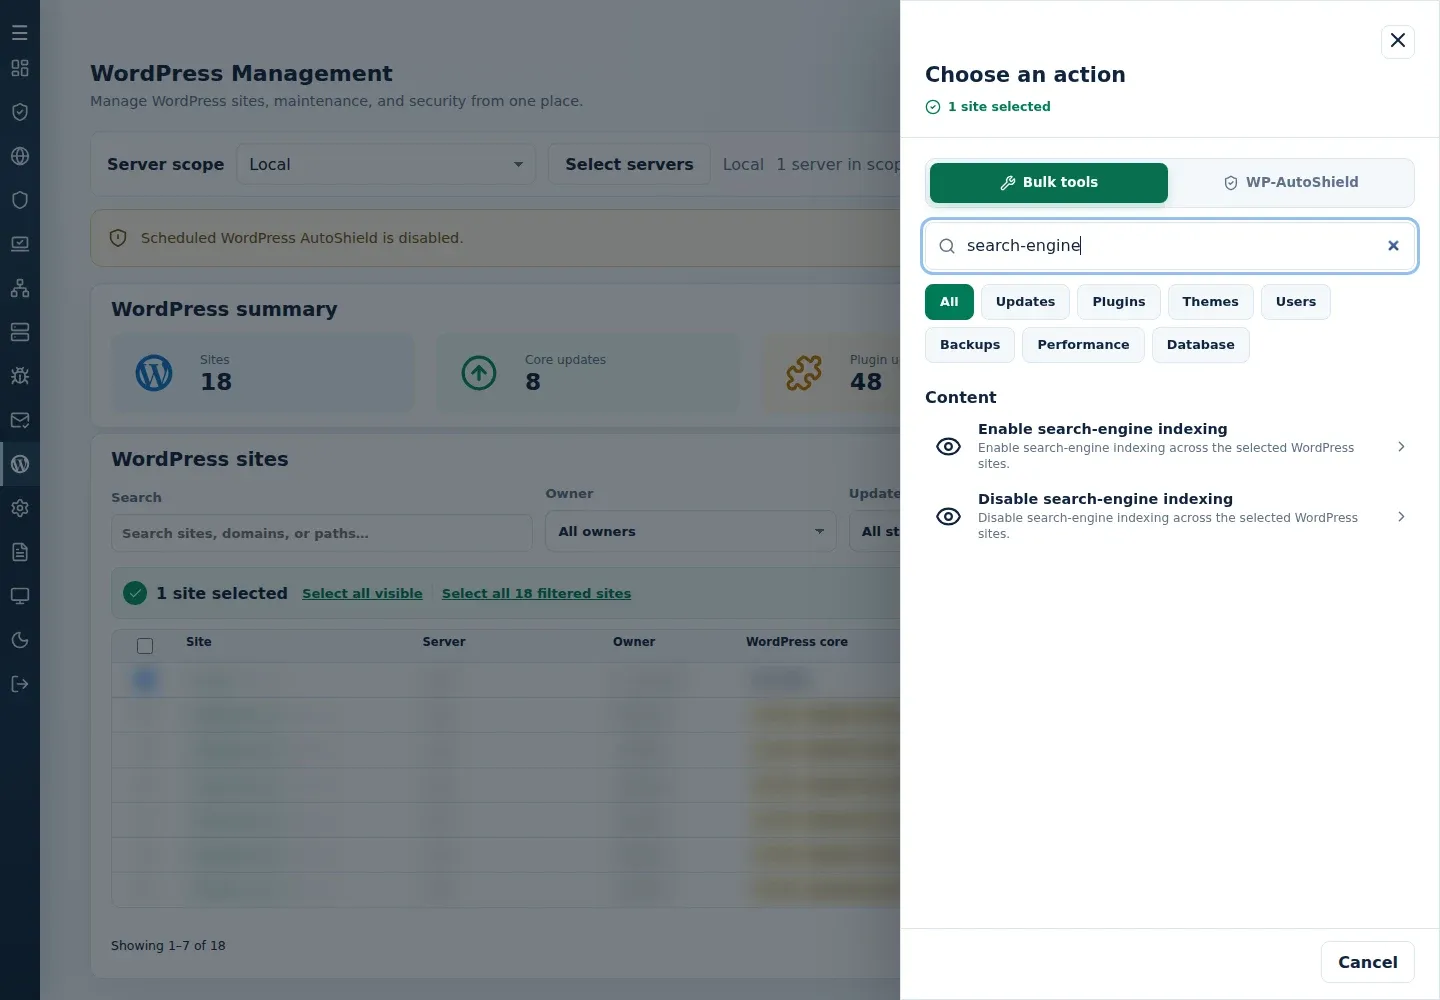Filter actions by Themes
This screenshot has width=1440, height=1000.
pos(1210,302)
